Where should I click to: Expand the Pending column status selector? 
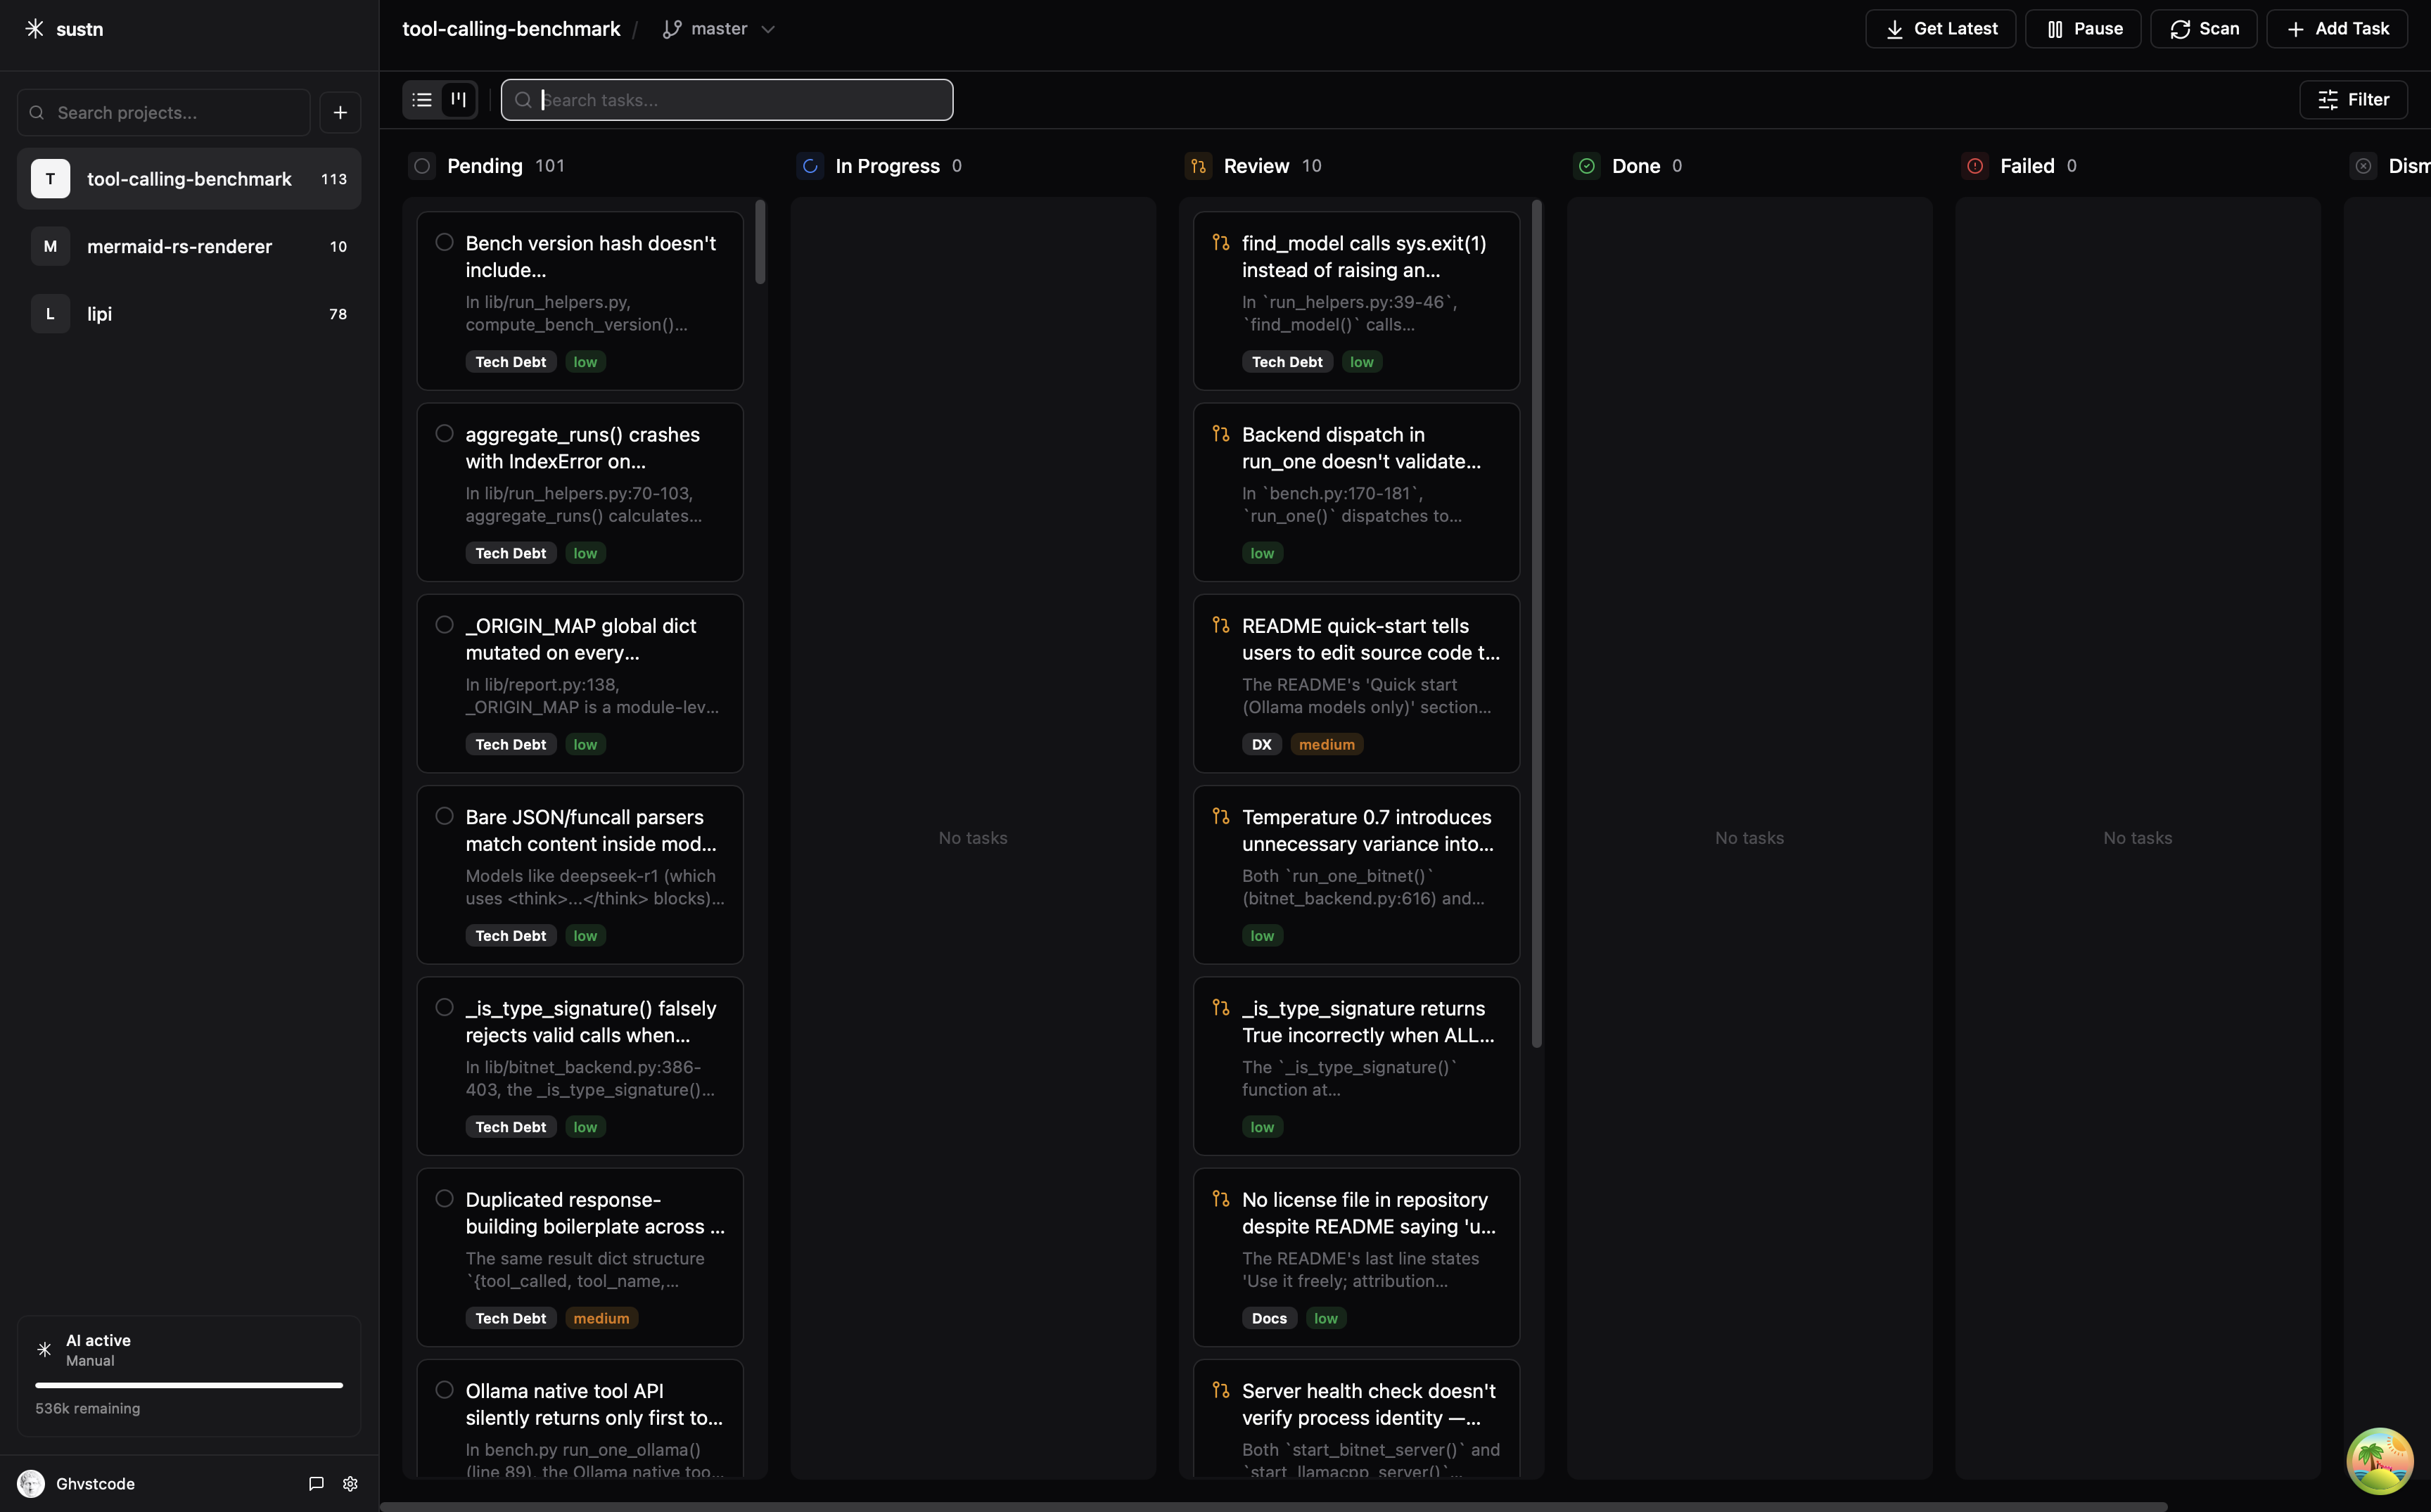pos(421,165)
